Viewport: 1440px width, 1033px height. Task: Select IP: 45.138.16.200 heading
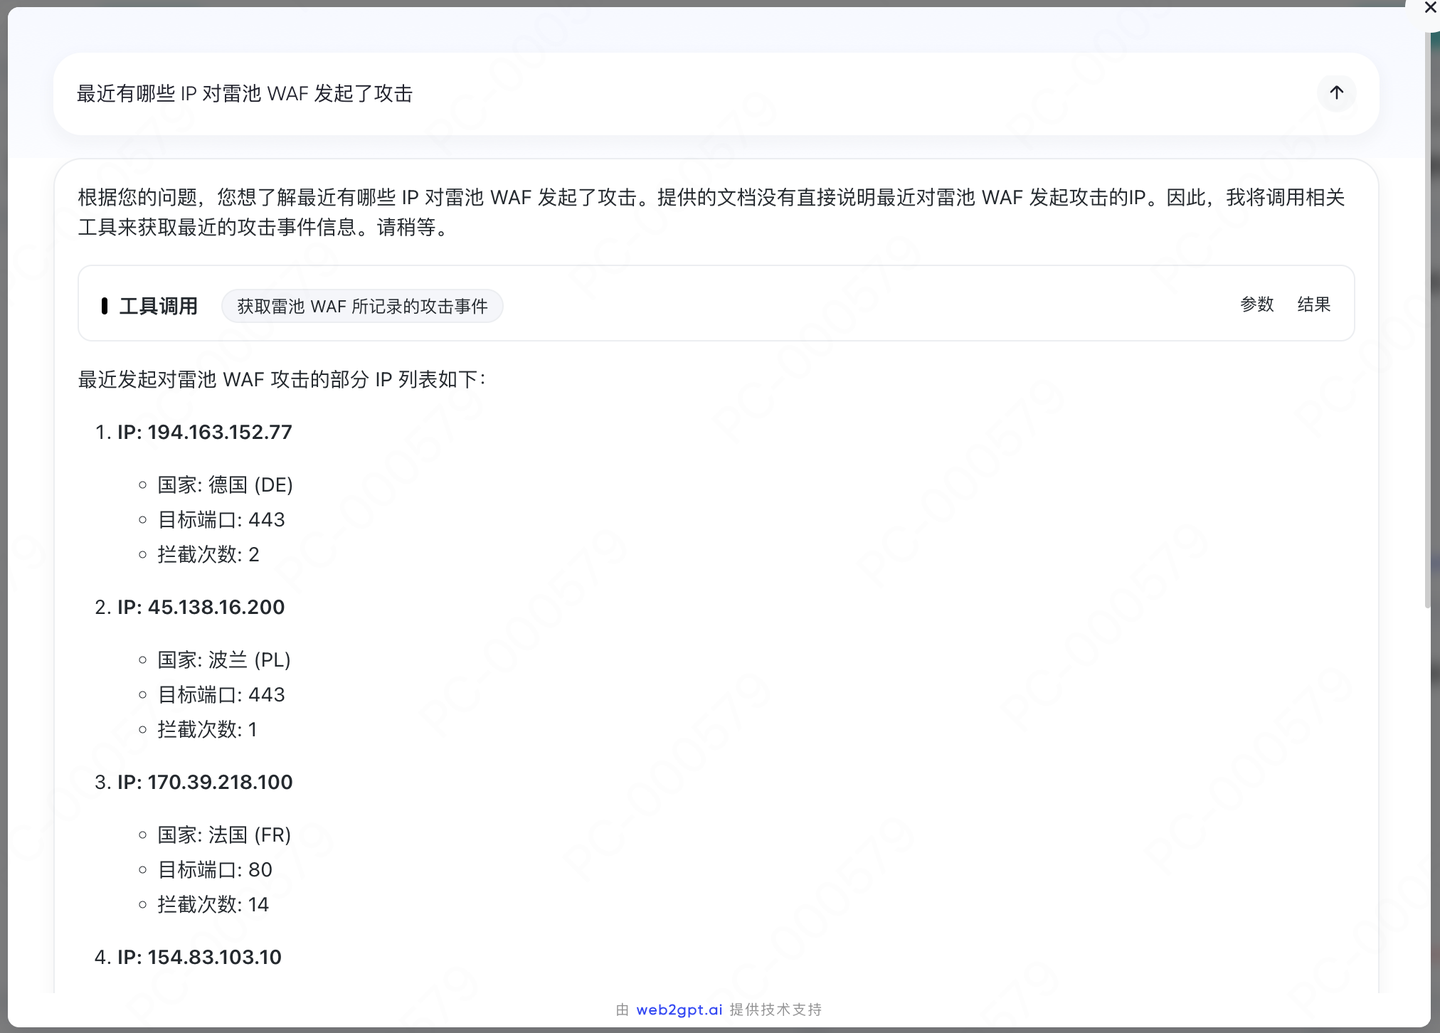coord(201,607)
